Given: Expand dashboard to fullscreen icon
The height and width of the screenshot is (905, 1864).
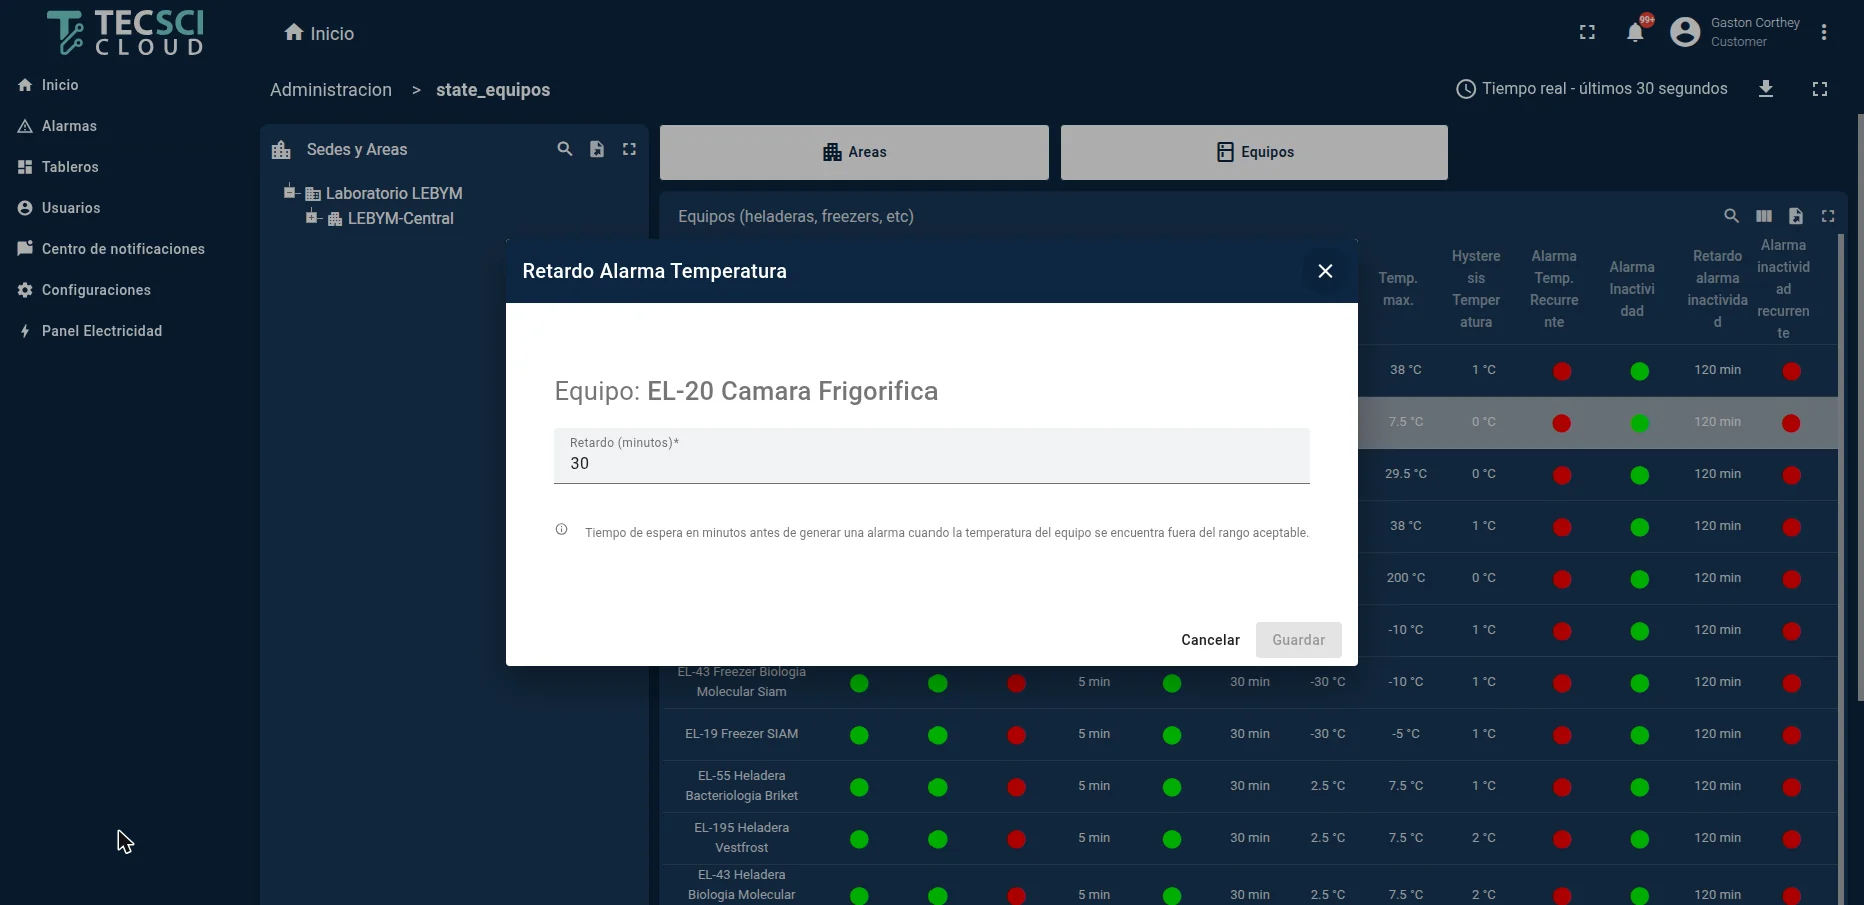Looking at the screenshot, I should (1820, 89).
